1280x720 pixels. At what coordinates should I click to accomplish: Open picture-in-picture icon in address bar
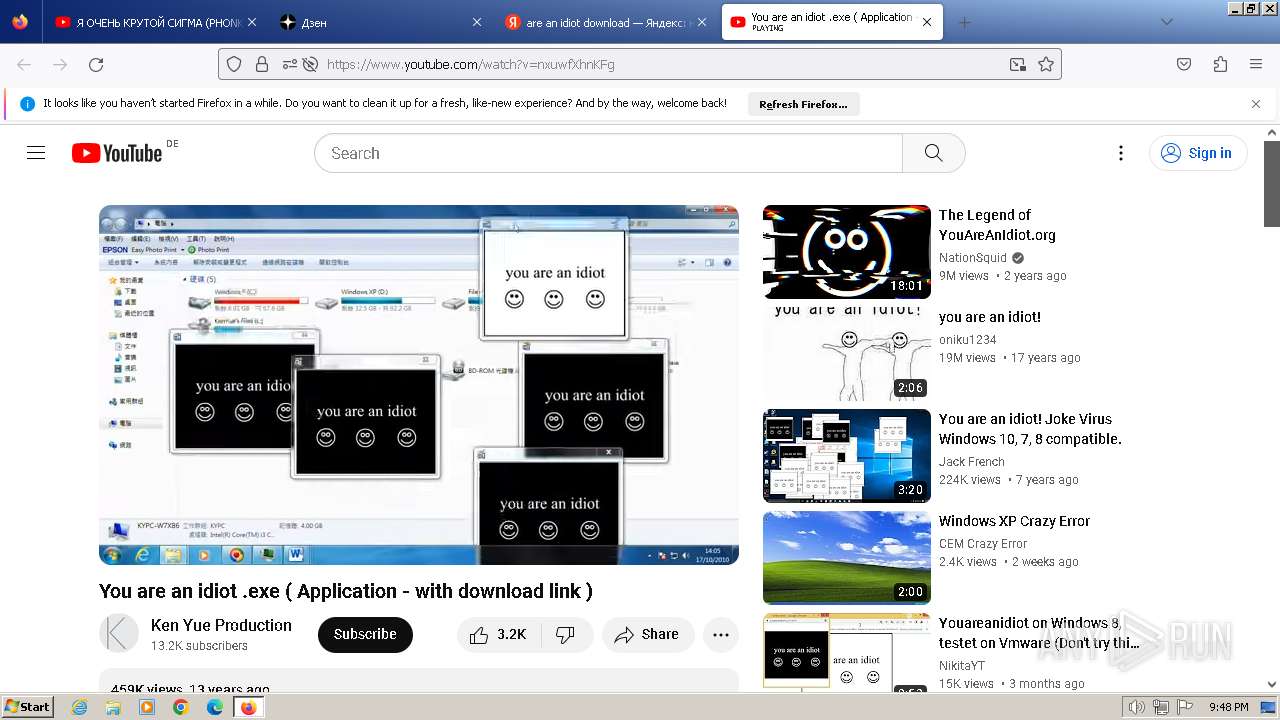[x=1017, y=64]
